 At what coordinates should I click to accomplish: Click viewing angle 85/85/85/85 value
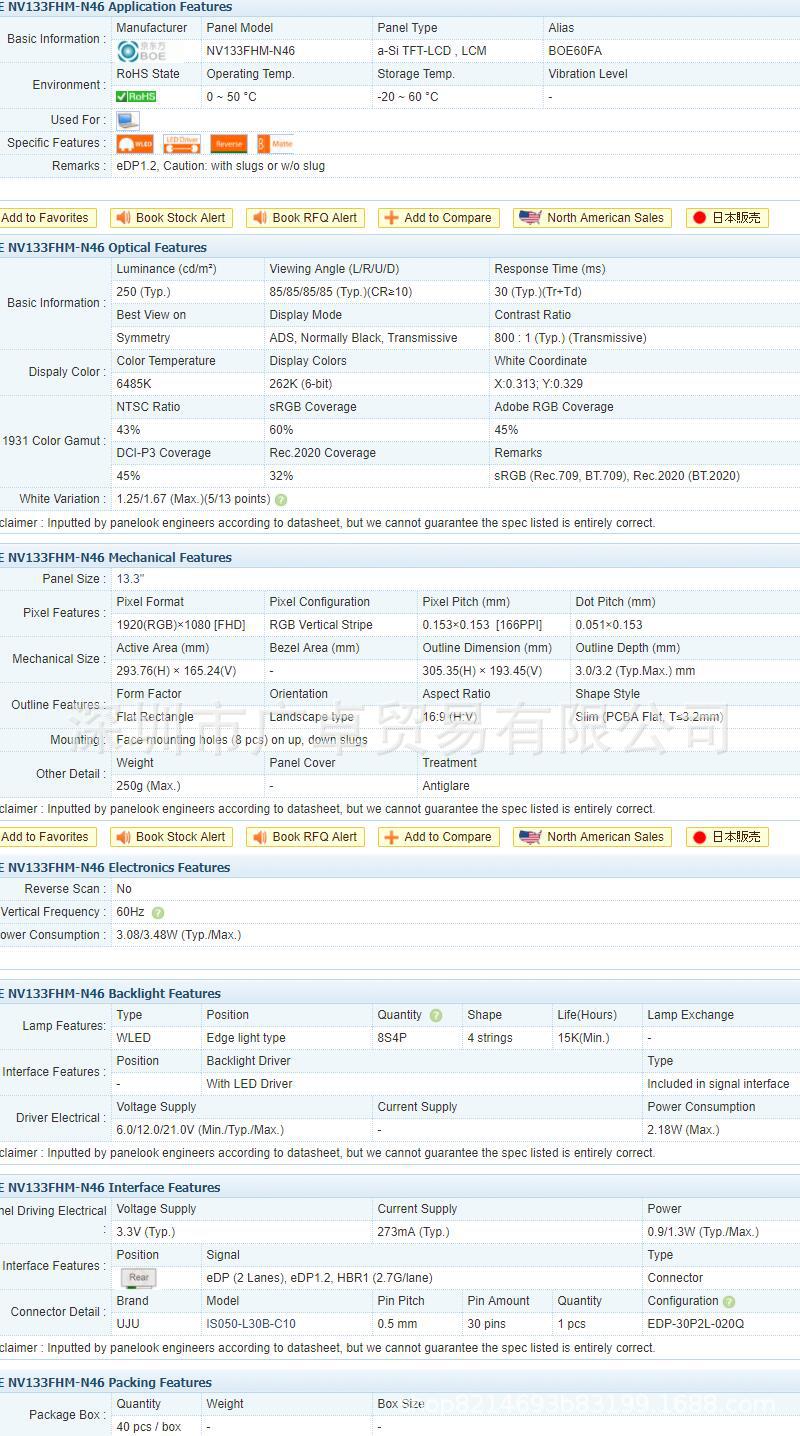click(340, 292)
